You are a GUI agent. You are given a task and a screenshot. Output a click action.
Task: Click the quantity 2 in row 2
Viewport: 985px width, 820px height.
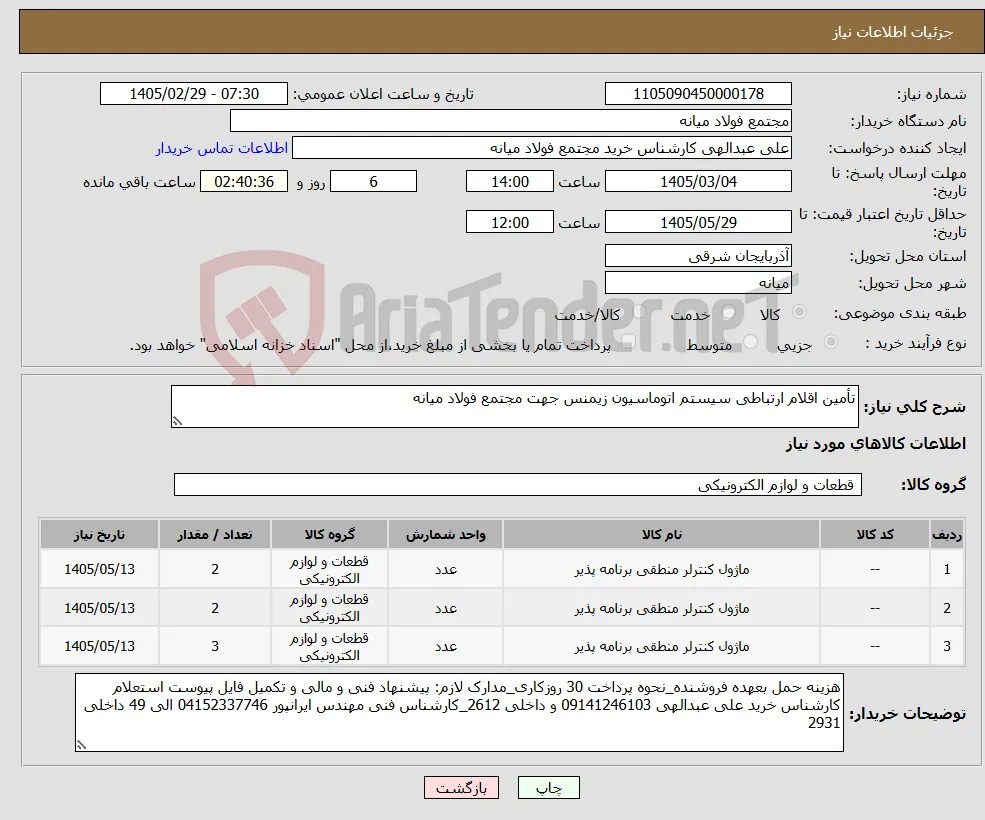pos(215,608)
